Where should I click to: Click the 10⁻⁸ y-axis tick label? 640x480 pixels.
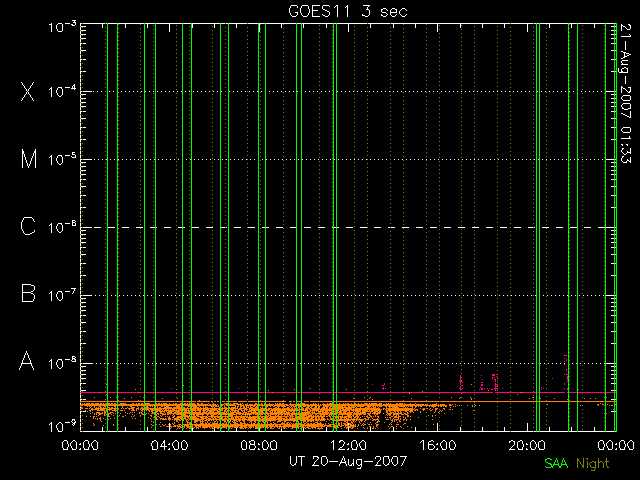[62, 362]
